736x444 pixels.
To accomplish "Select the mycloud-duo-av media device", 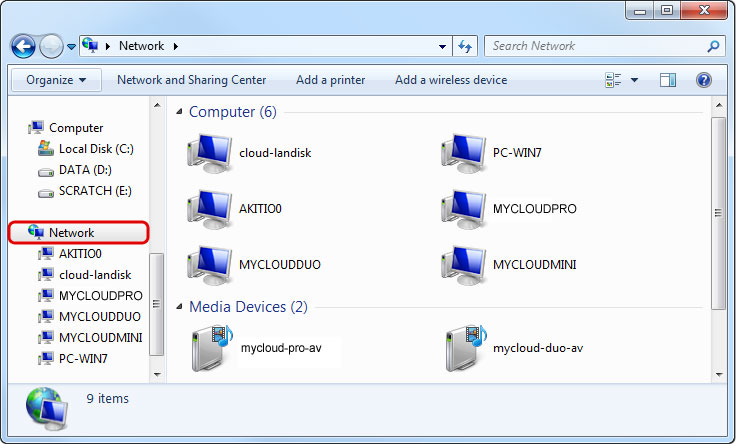I will (x=465, y=348).
